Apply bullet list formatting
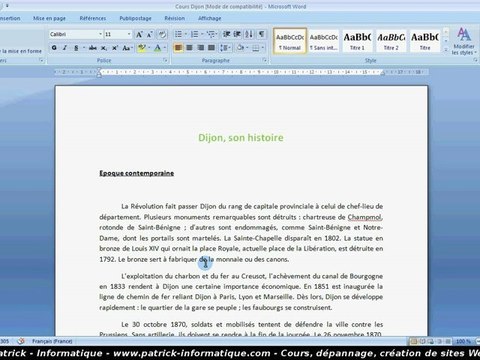This screenshot has height=360, width=480. pos(179,34)
